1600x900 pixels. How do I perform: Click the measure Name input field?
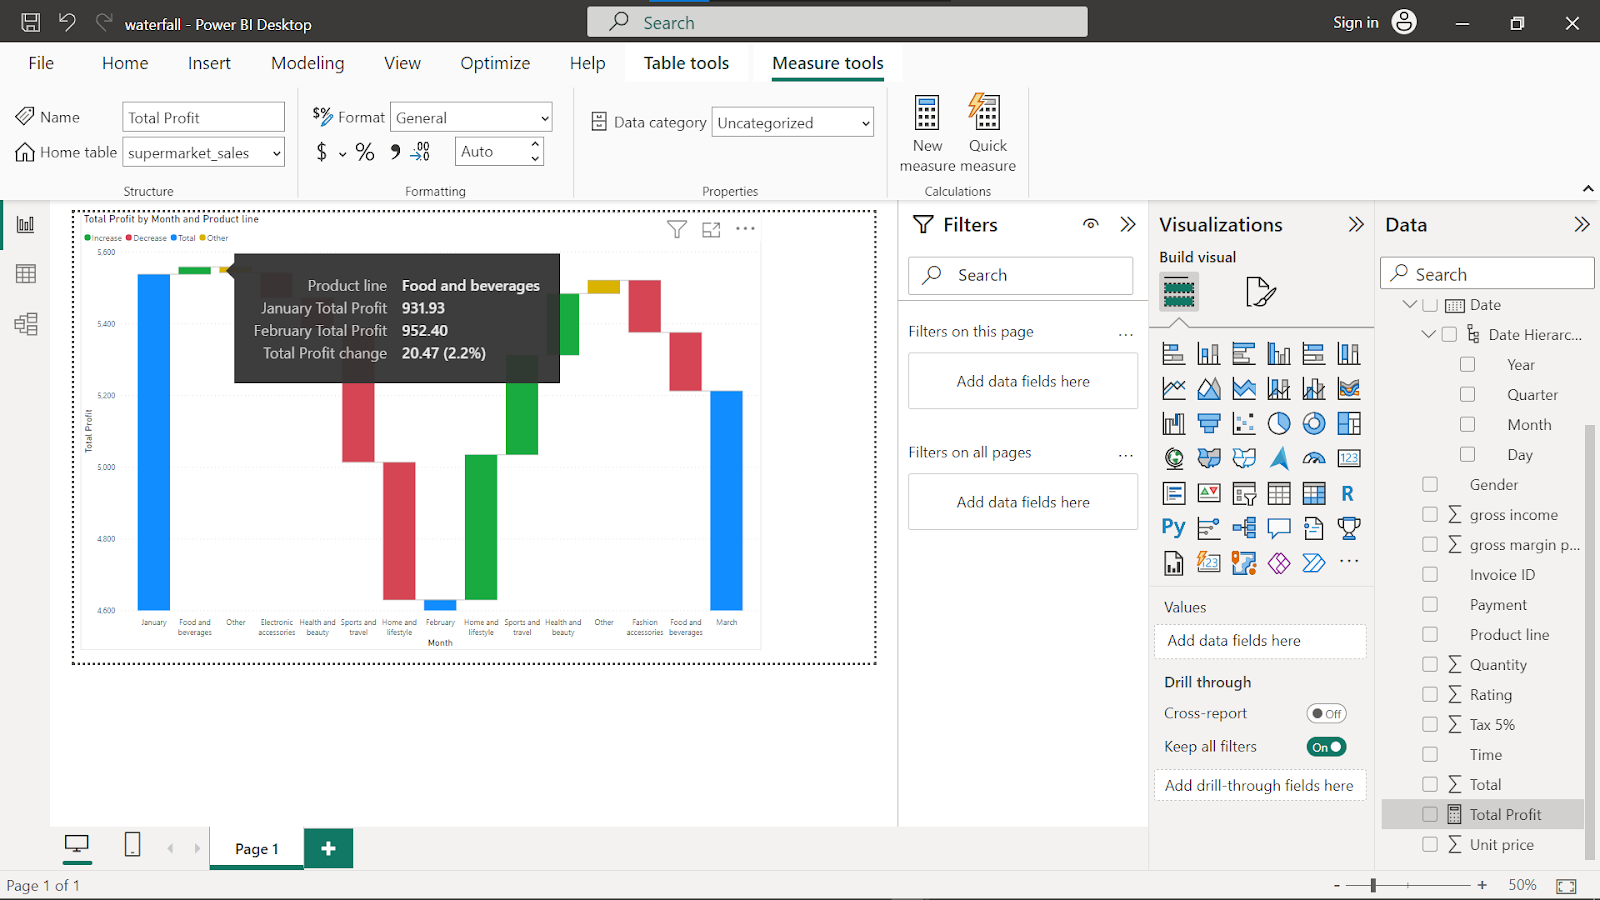click(x=204, y=117)
